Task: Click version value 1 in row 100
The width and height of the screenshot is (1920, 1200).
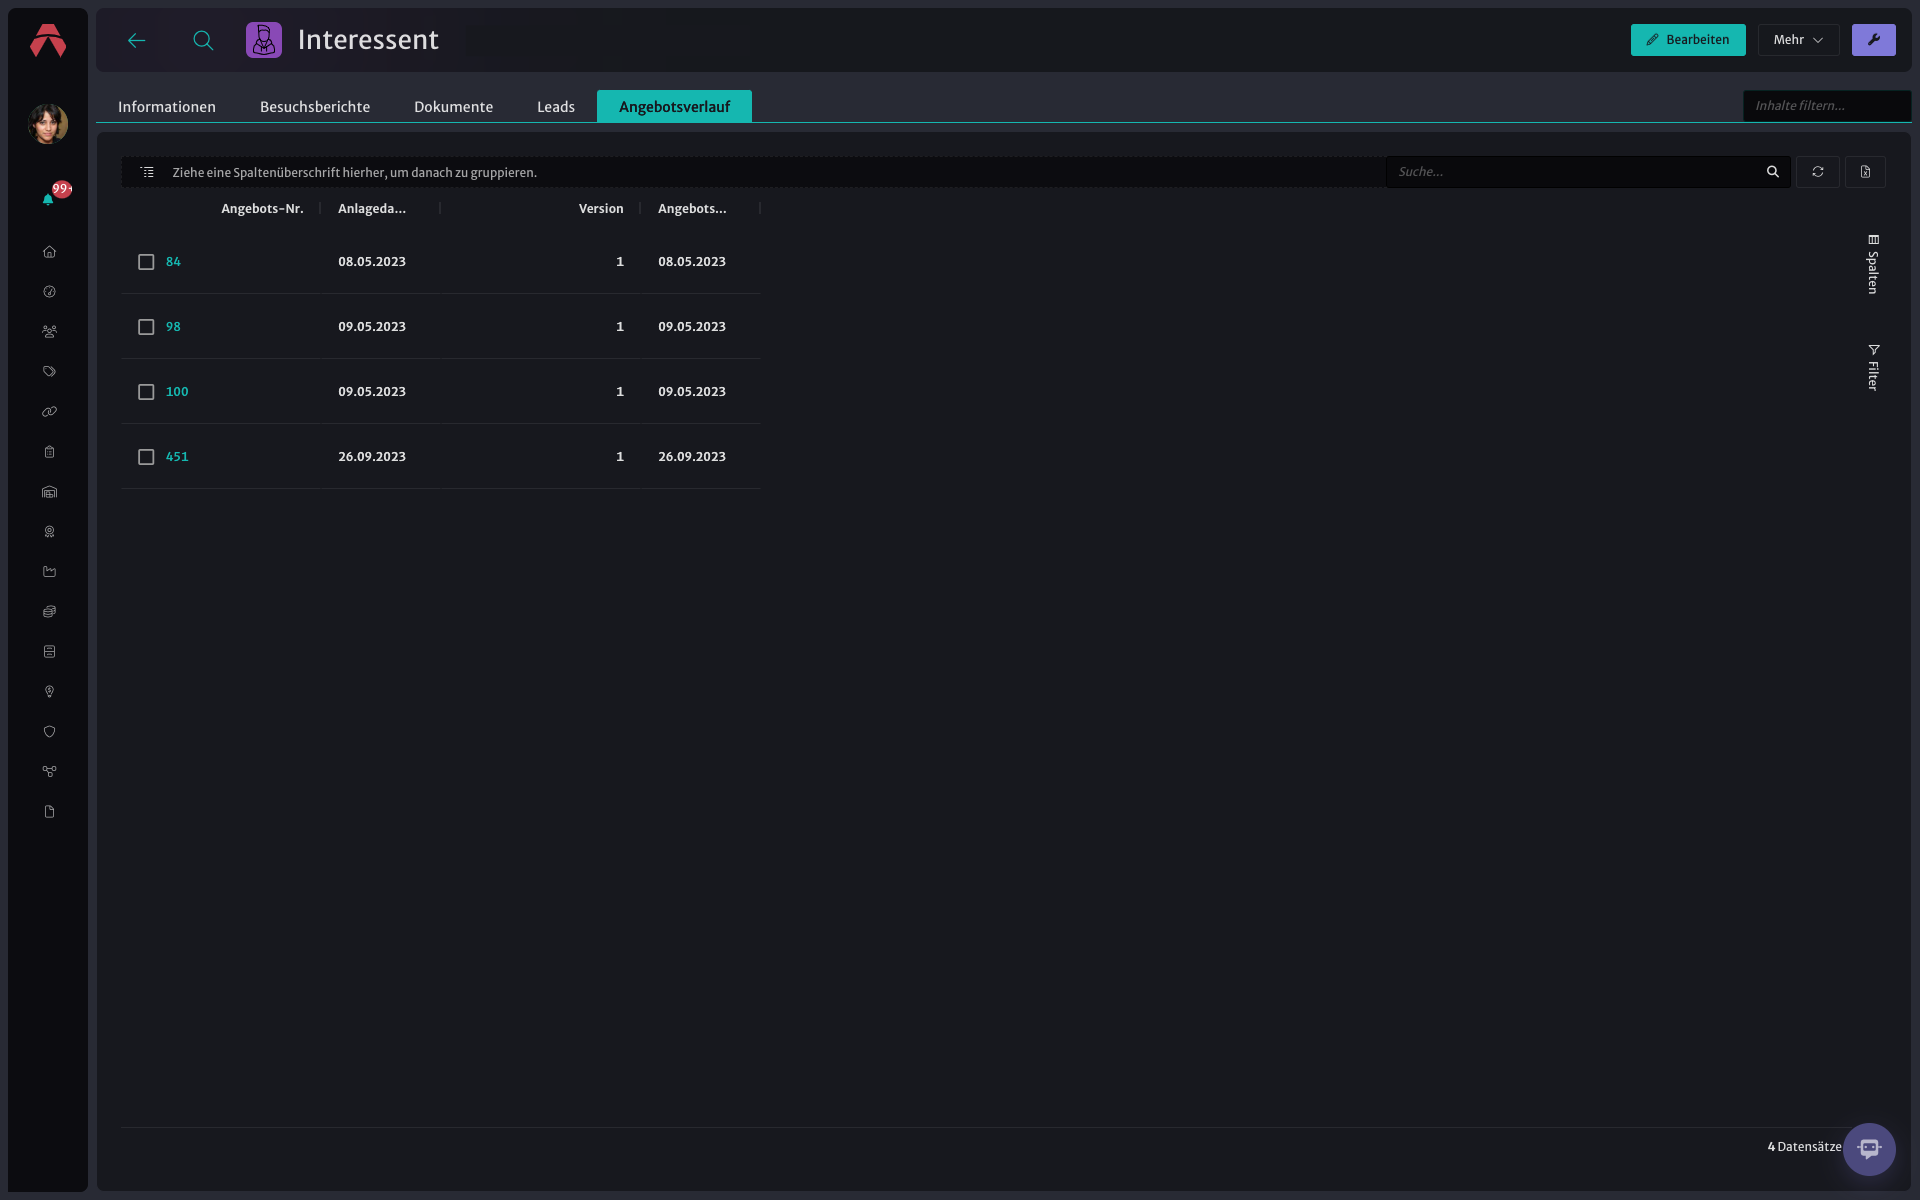Action: pyautogui.click(x=620, y=392)
